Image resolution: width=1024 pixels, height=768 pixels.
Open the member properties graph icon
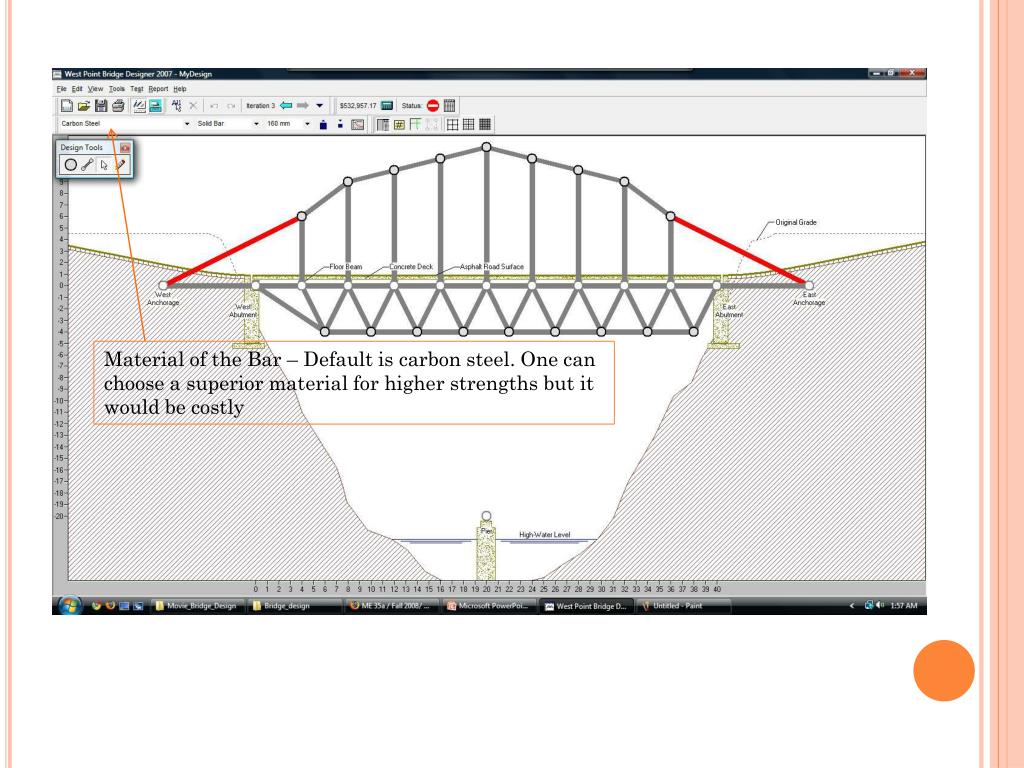(358, 124)
